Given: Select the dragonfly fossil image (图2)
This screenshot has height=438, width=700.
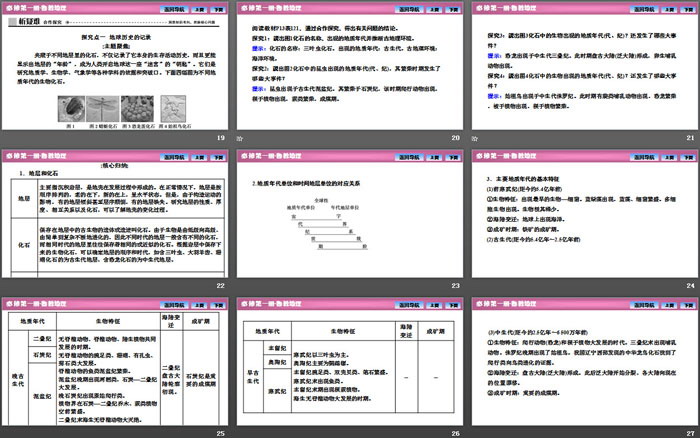Looking at the screenshot, I should [x=103, y=108].
